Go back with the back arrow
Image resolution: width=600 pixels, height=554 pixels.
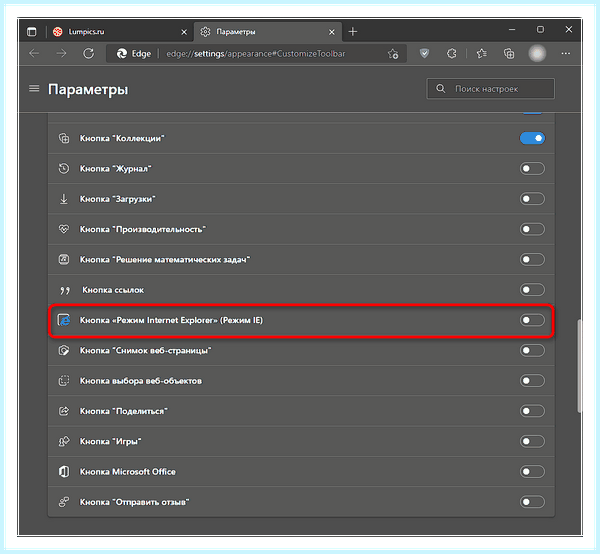click(34, 54)
